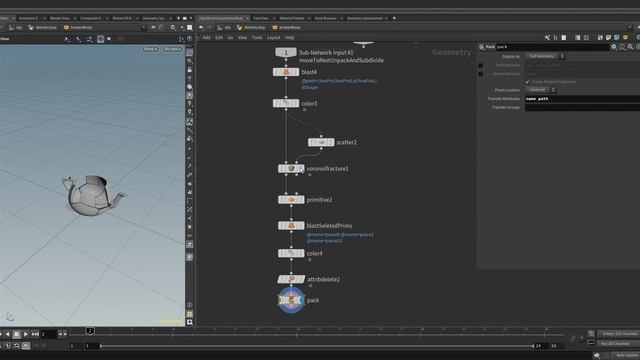Click the pack node icon

[291, 300]
